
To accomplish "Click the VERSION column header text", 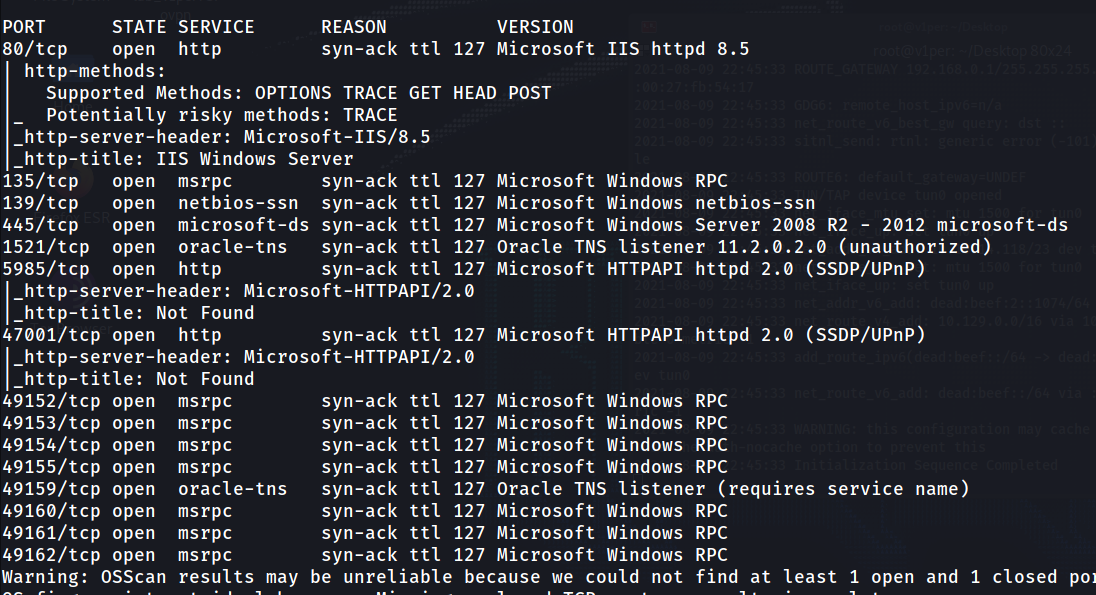I will click(535, 27).
